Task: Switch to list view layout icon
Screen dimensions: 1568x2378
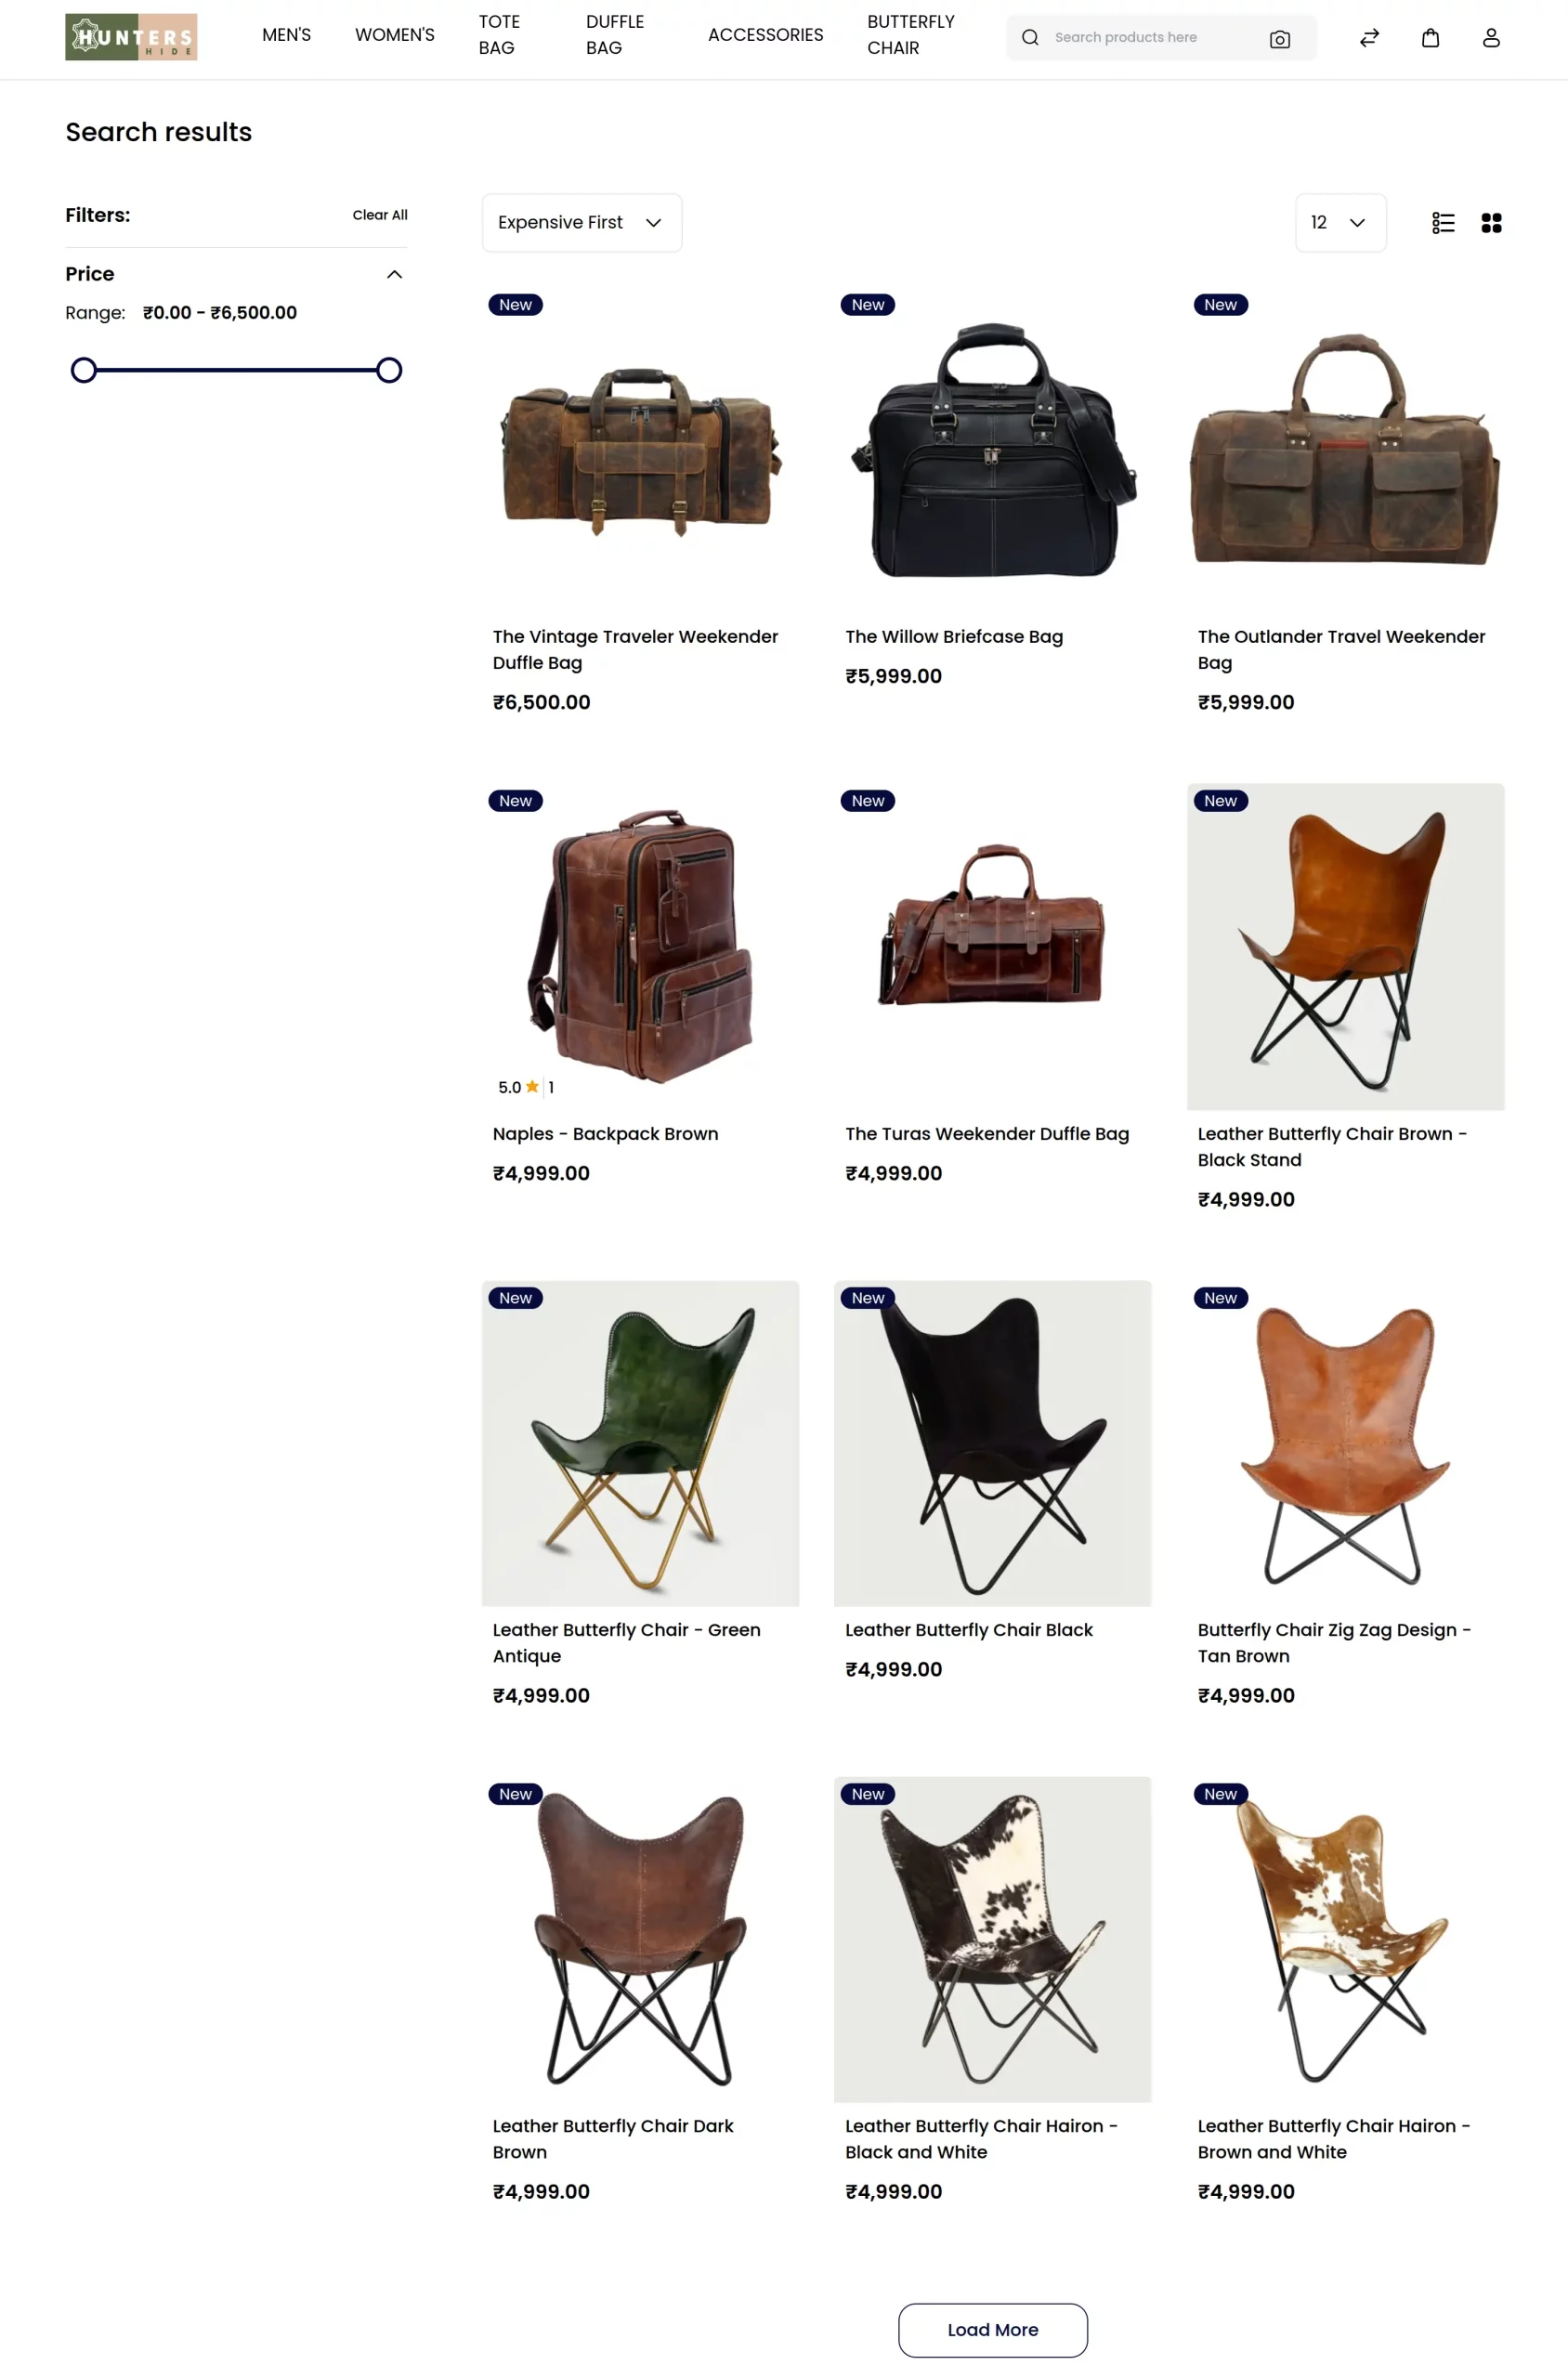Action: (1442, 223)
